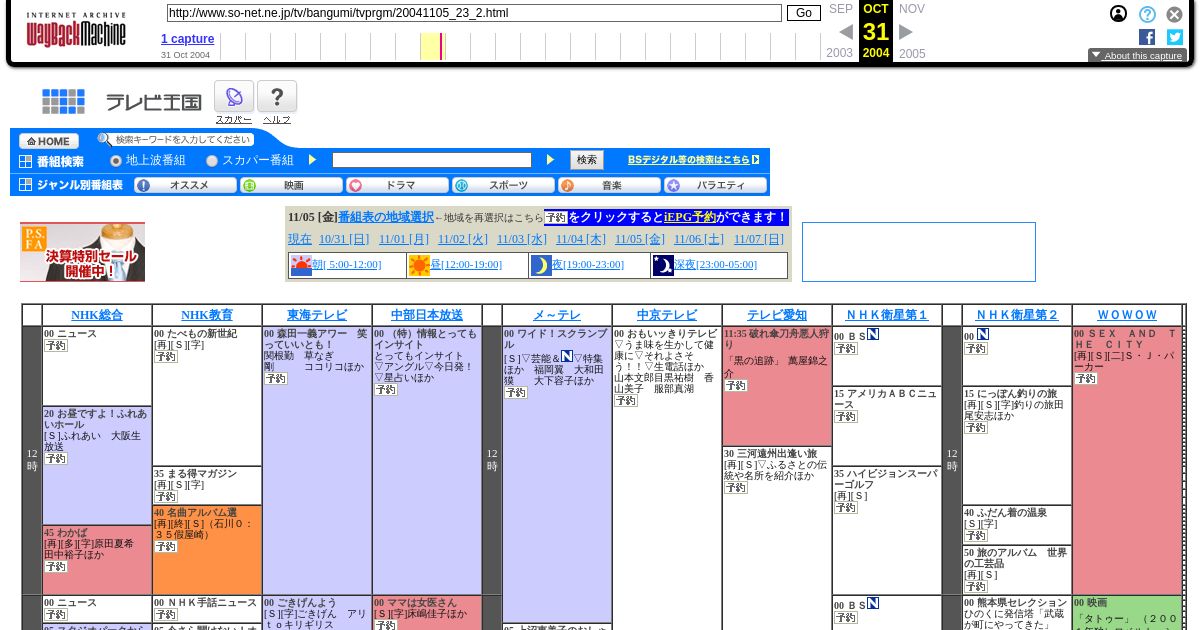Go to previous capture arrow
Viewport: 1200px width, 630px height.
coord(846,32)
